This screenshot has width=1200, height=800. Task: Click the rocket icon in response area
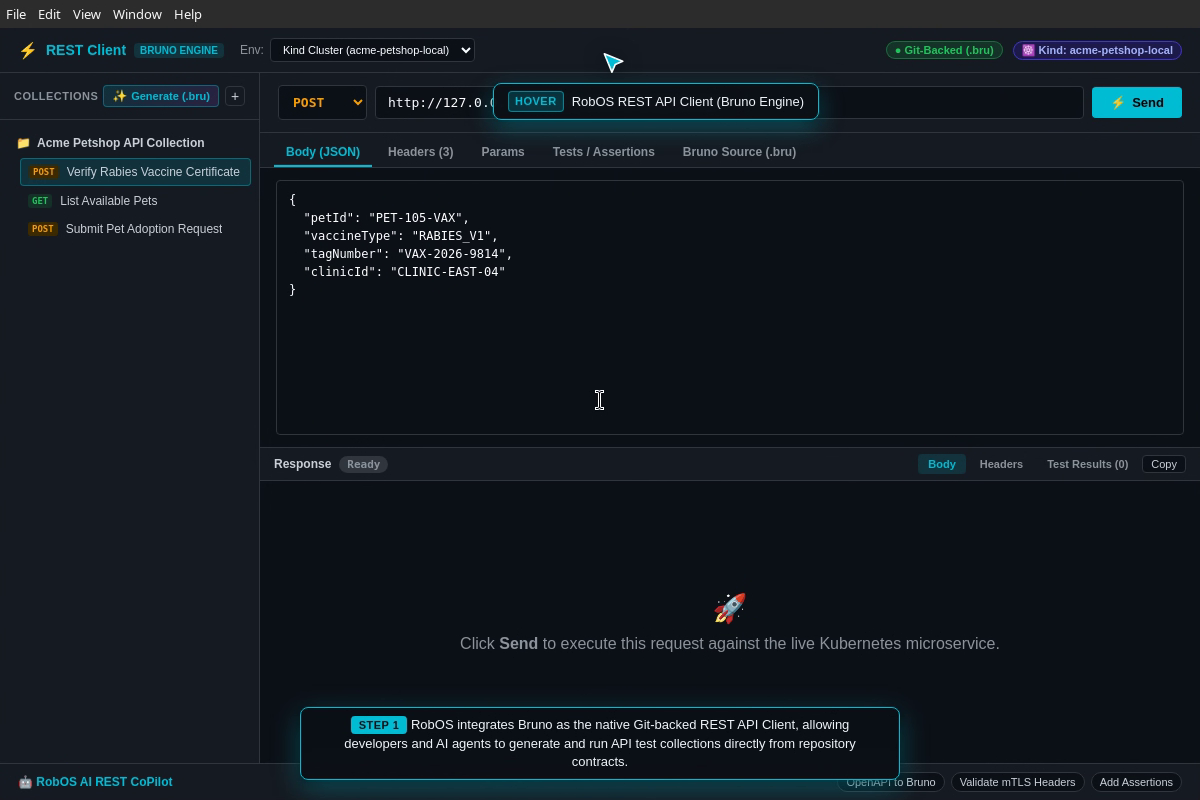click(730, 608)
